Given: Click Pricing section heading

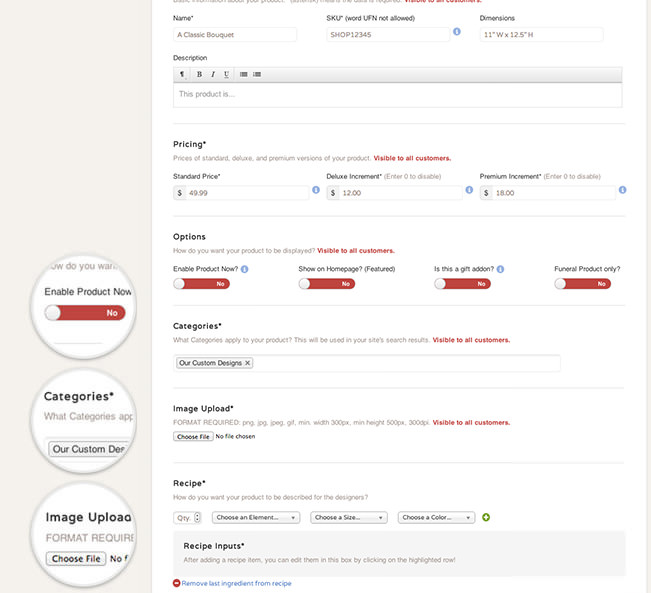Looking at the screenshot, I should point(190,144).
